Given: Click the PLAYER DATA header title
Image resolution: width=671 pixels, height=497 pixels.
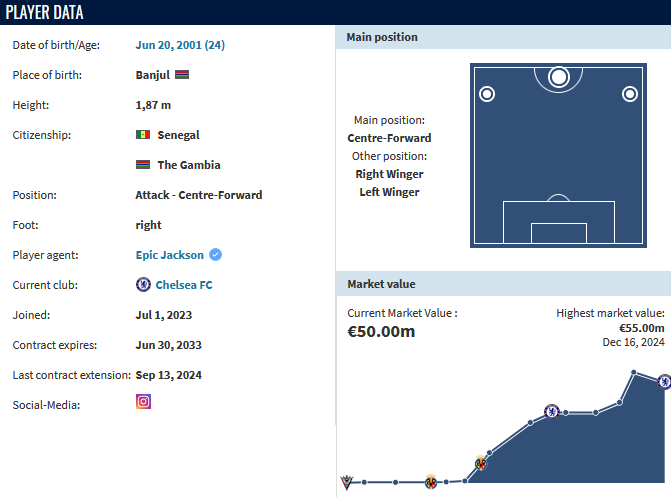Looking at the screenshot, I should [x=45, y=12].
